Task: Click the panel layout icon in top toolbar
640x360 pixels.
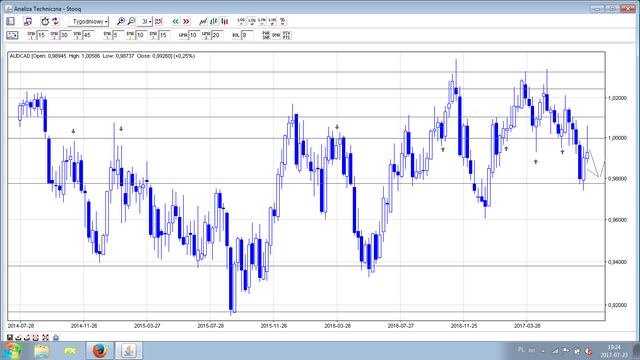Action: pos(11,21)
